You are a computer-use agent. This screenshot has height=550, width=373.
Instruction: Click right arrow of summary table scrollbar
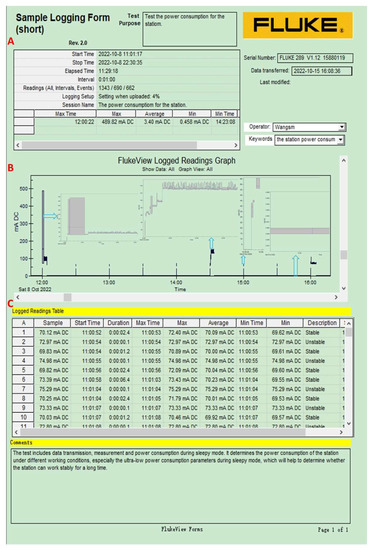[236, 145]
